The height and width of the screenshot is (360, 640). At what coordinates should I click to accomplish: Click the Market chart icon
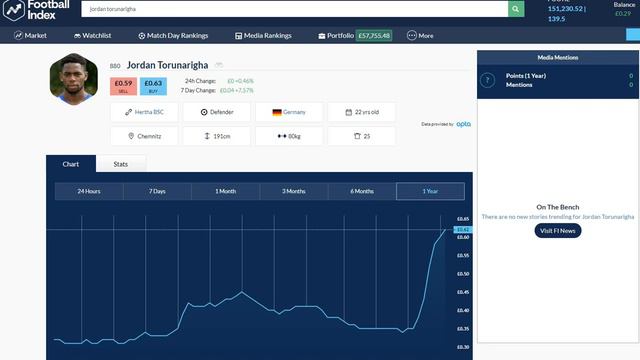point(18,36)
